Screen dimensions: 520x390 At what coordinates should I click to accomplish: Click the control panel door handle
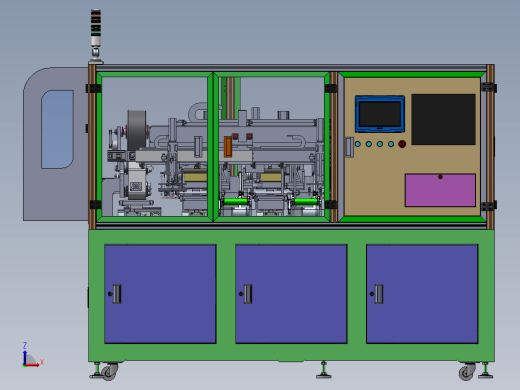349,147
